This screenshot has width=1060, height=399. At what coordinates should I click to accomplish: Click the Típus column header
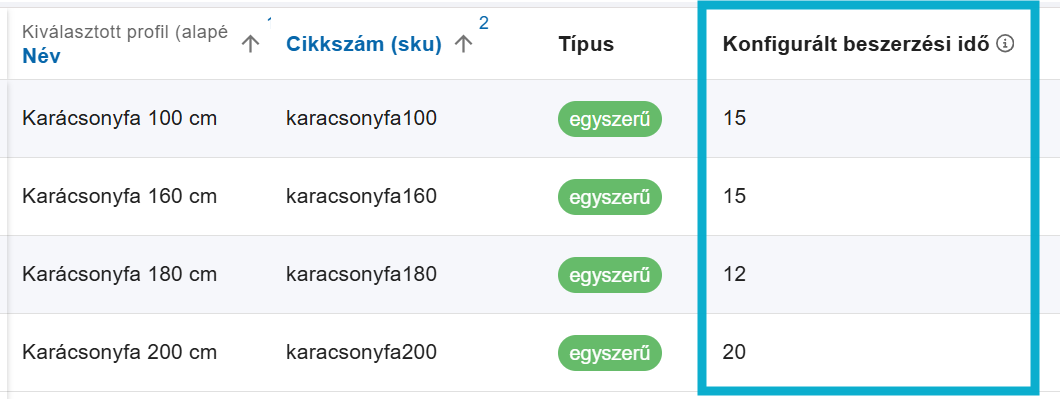pyautogui.click(x=586, y=45)
